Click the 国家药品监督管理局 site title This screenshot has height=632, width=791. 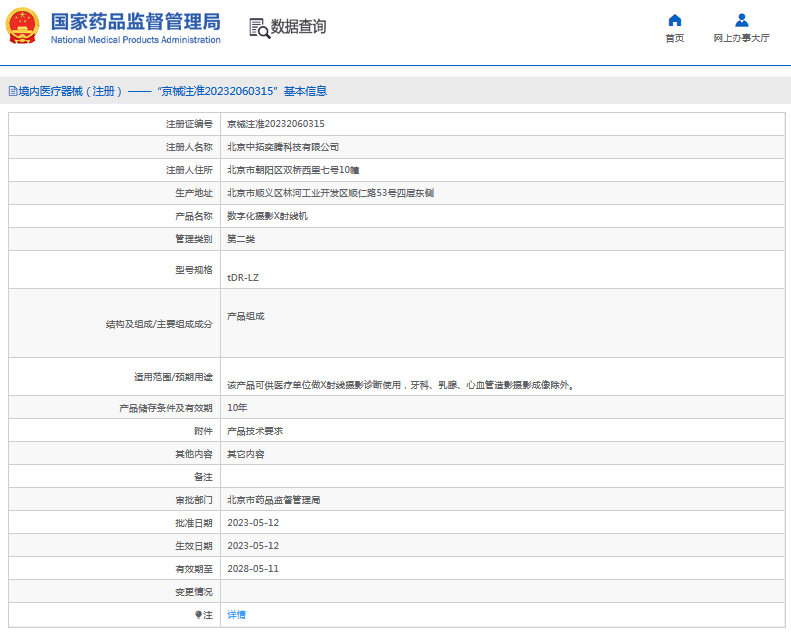[135, 21]
